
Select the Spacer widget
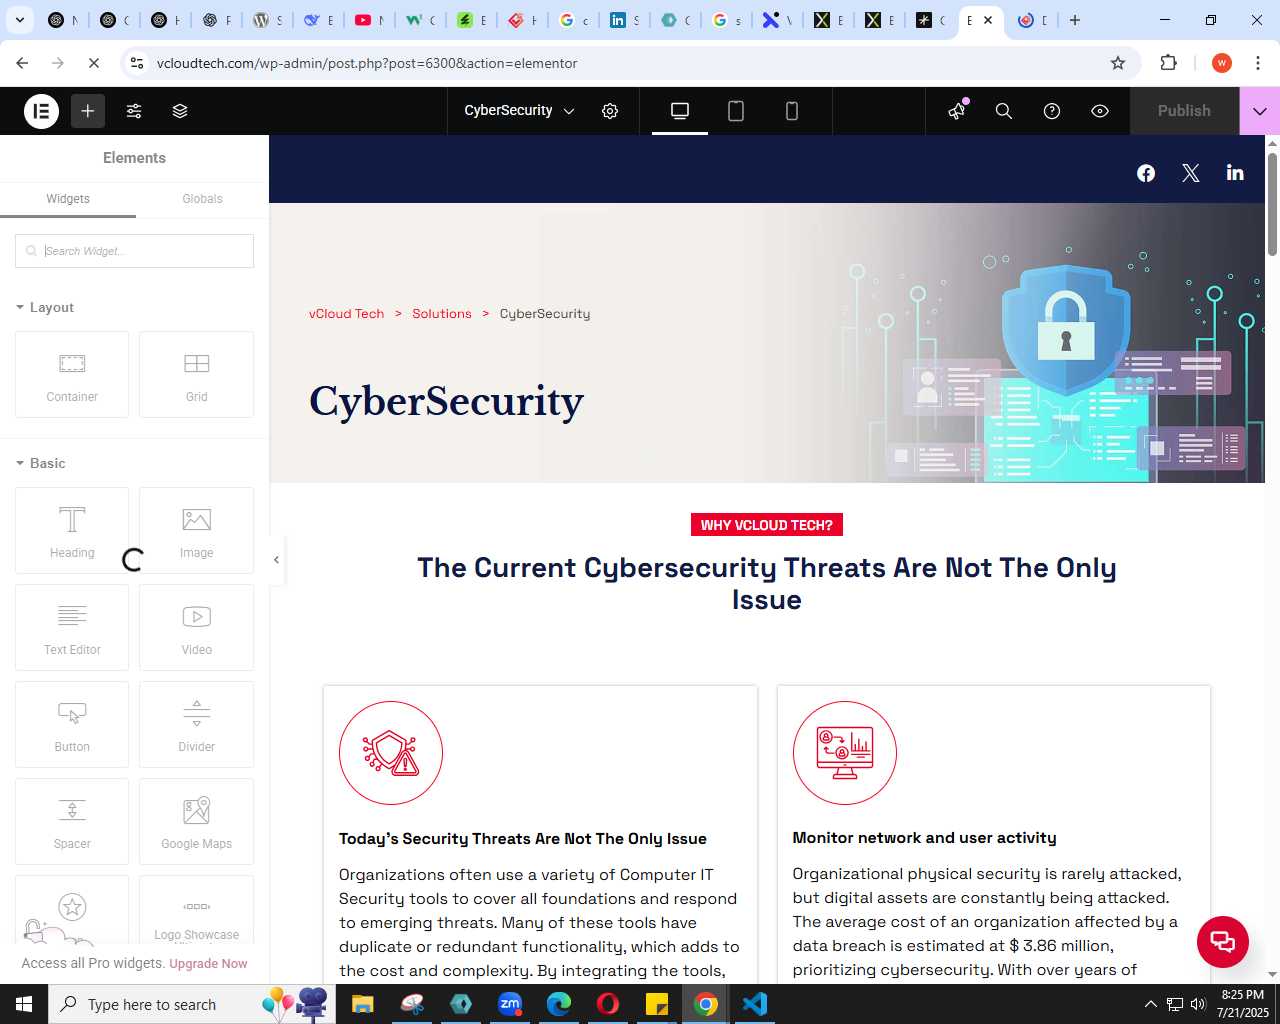(72, 821)
